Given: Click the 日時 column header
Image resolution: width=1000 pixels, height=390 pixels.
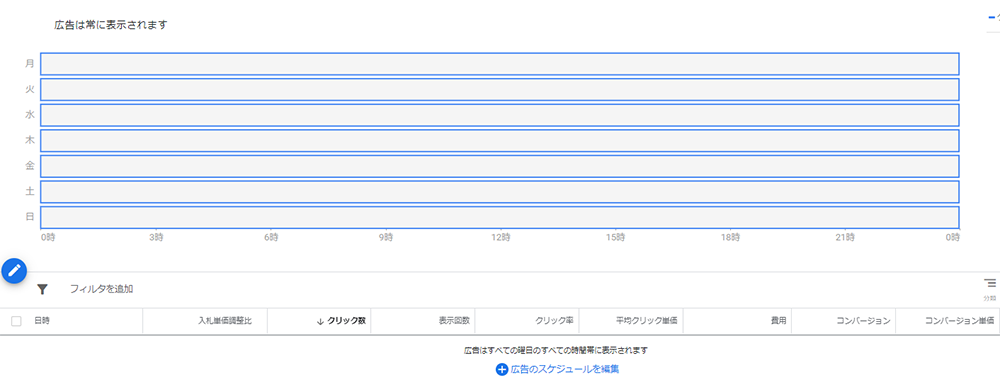Looking at the screenshot, I should tap(42, 321).
